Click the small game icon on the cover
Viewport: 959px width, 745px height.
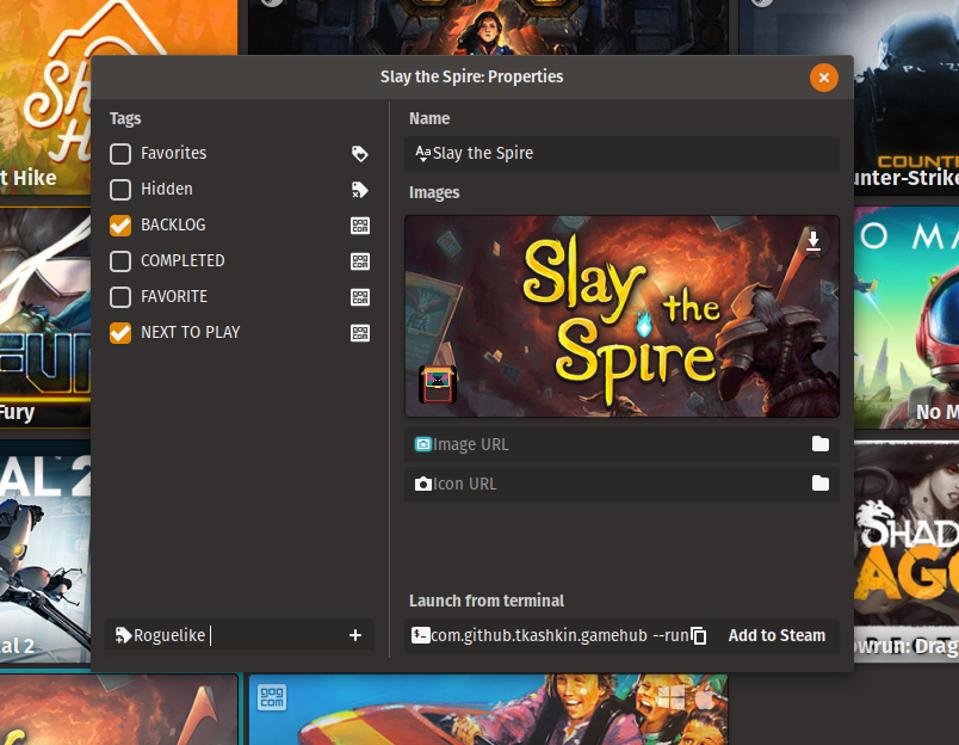pos(437,384)
